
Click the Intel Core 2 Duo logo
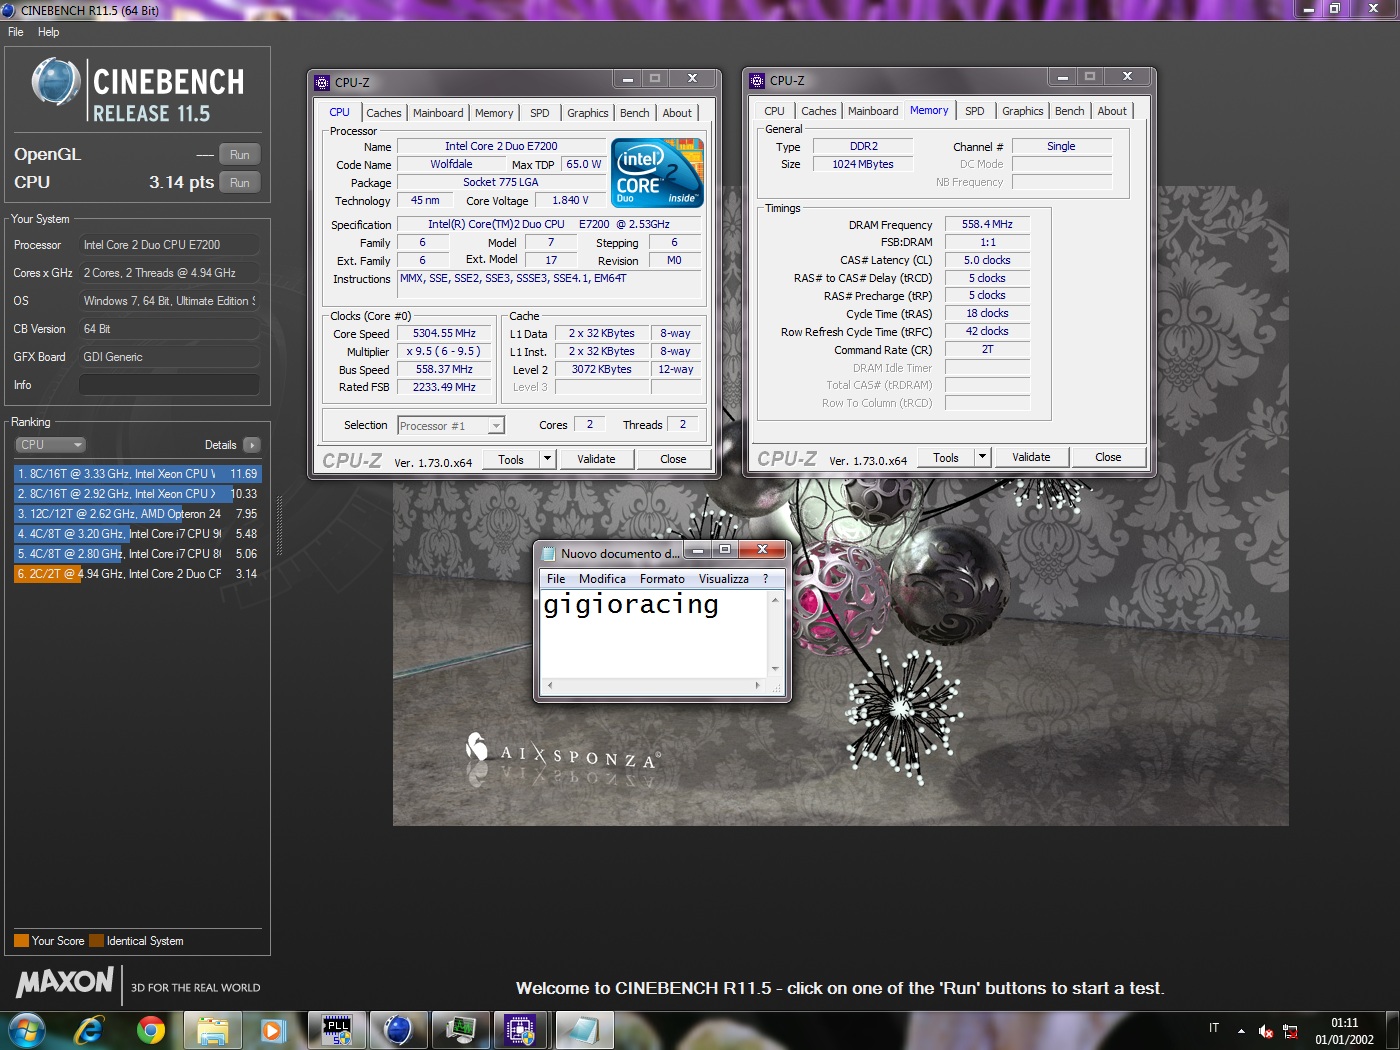point(657,173)
